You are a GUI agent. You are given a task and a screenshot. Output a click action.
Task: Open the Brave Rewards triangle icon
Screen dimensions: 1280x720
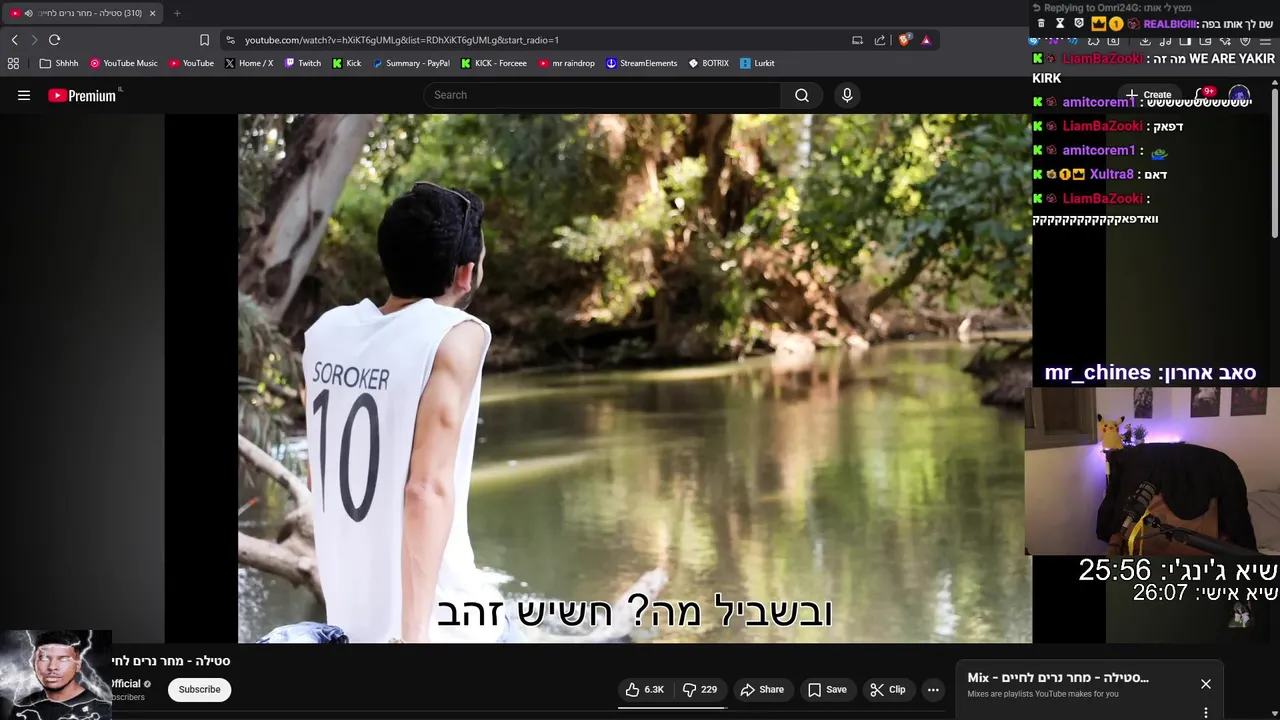[x=926, y=40]
